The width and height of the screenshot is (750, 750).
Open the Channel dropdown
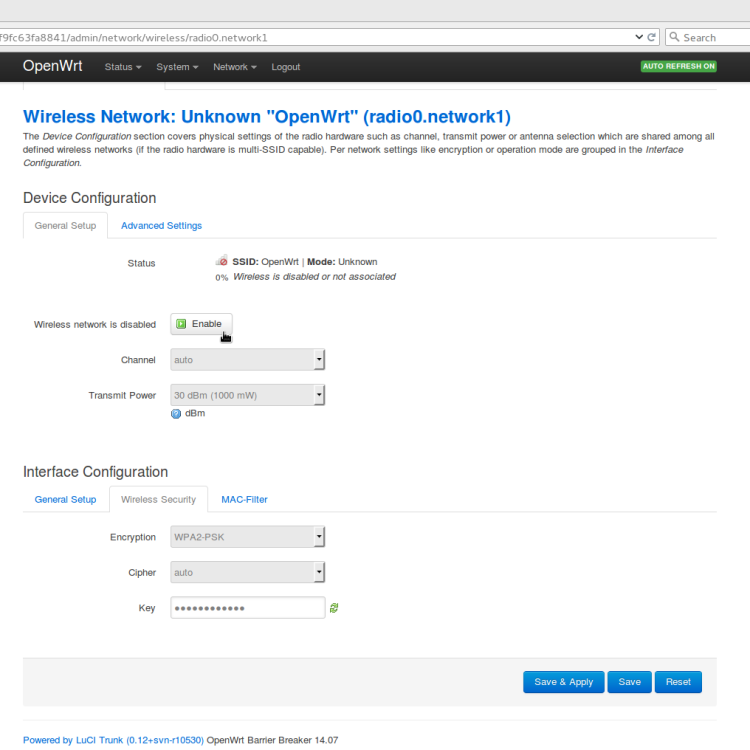tap(247, 360)
